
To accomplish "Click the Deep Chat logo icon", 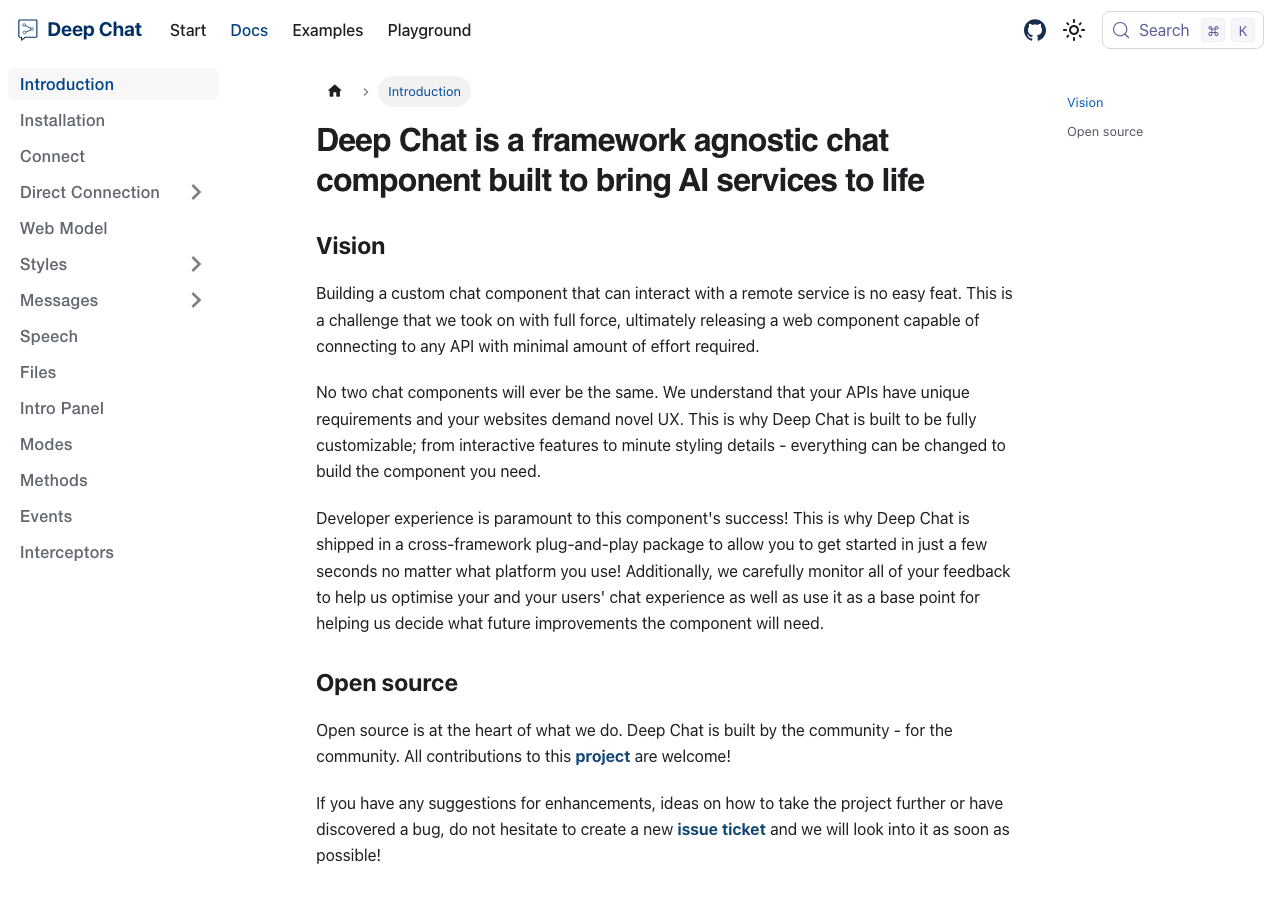I will pos(28,30).
